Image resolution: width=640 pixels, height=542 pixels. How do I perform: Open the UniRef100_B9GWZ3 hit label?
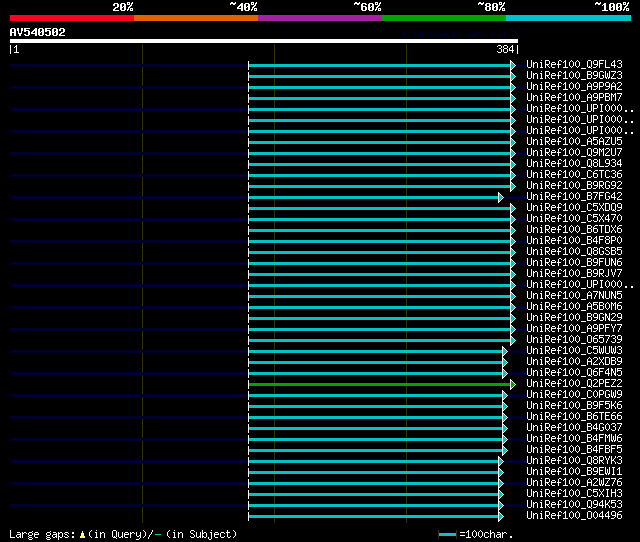[574, 76]
